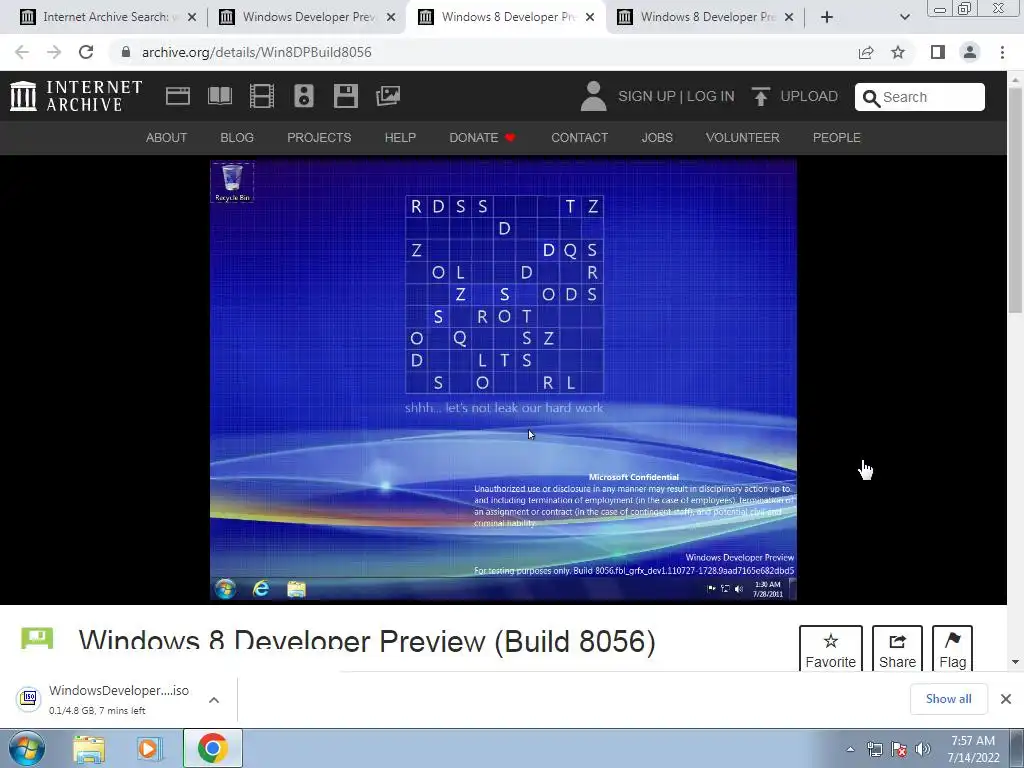Bookmark this page with star icon
The width and height of the screenshot is (1024, 768).
tap(898, 52)
